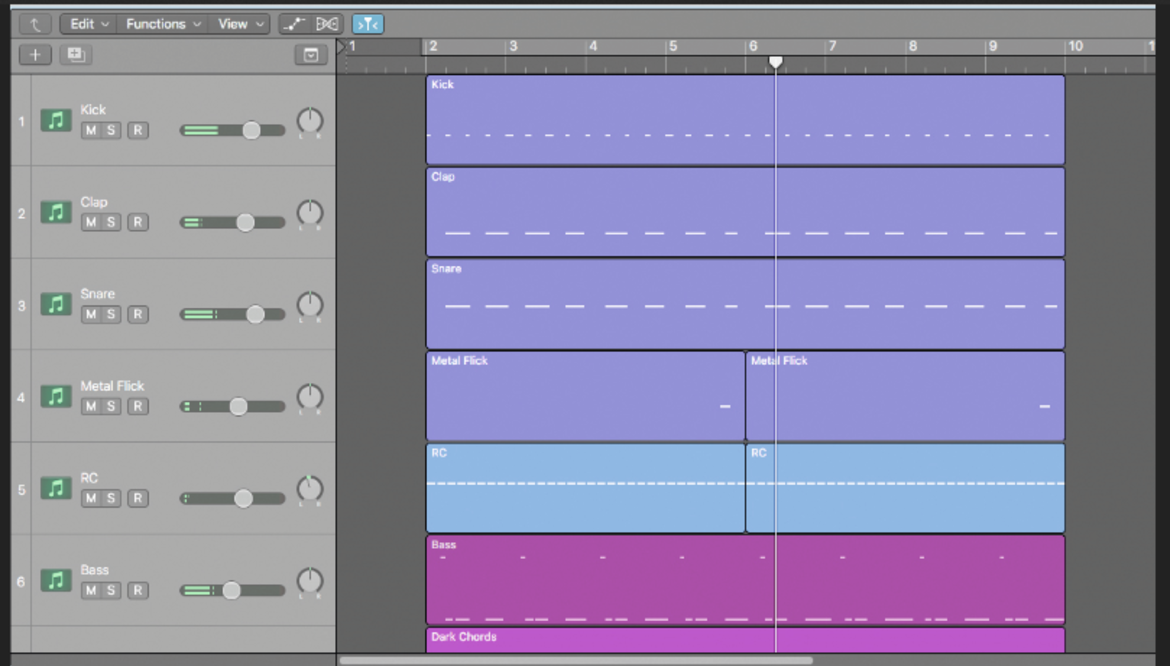
Task: Click the Metal Flick track instrument icon
Action: click(56, 396)
